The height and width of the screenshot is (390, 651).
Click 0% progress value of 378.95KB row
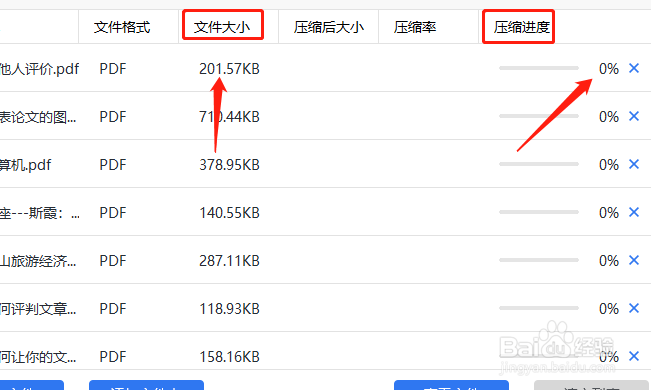609,165
